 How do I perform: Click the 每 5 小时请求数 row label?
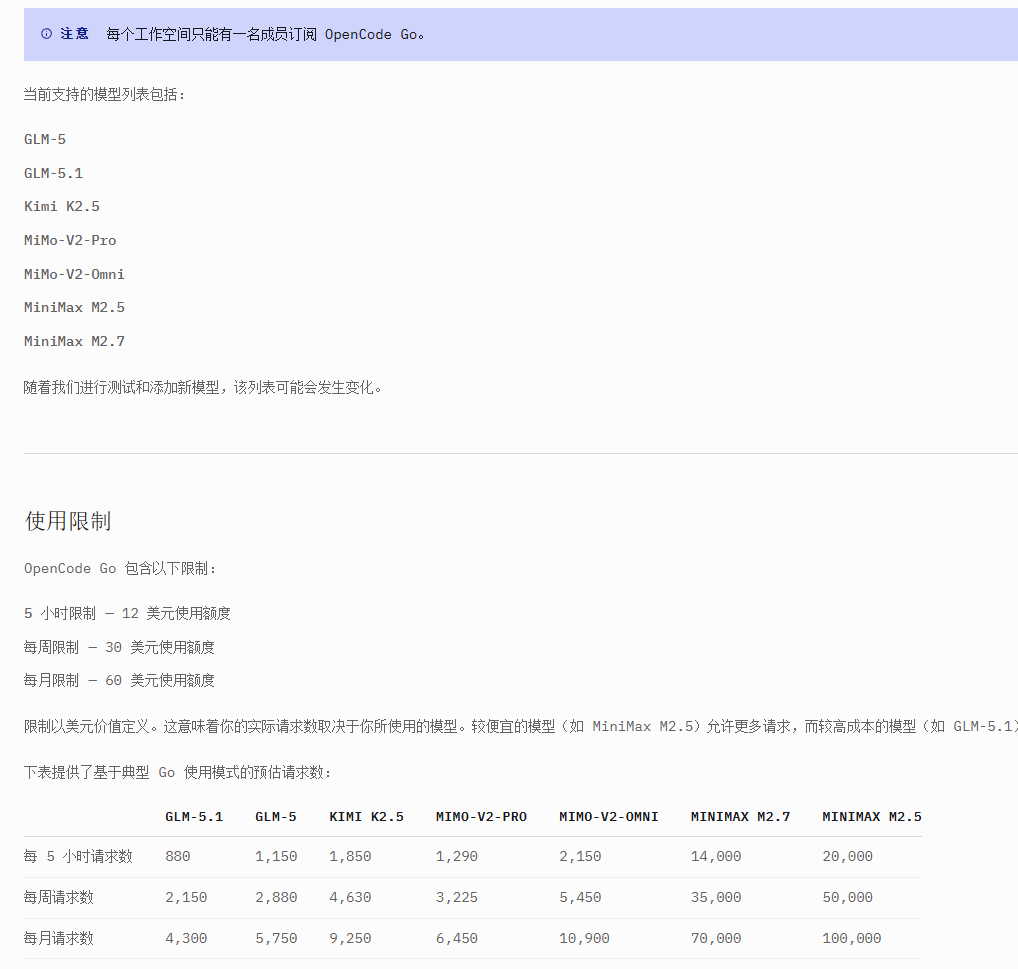click(77, 856)
